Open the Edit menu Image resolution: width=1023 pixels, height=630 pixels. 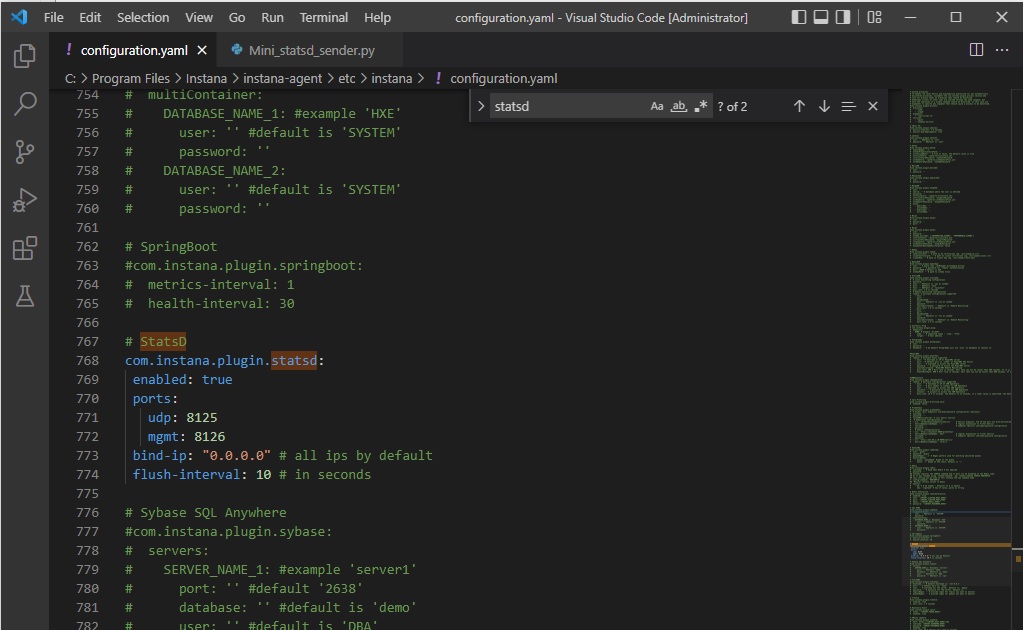[90, 18]
